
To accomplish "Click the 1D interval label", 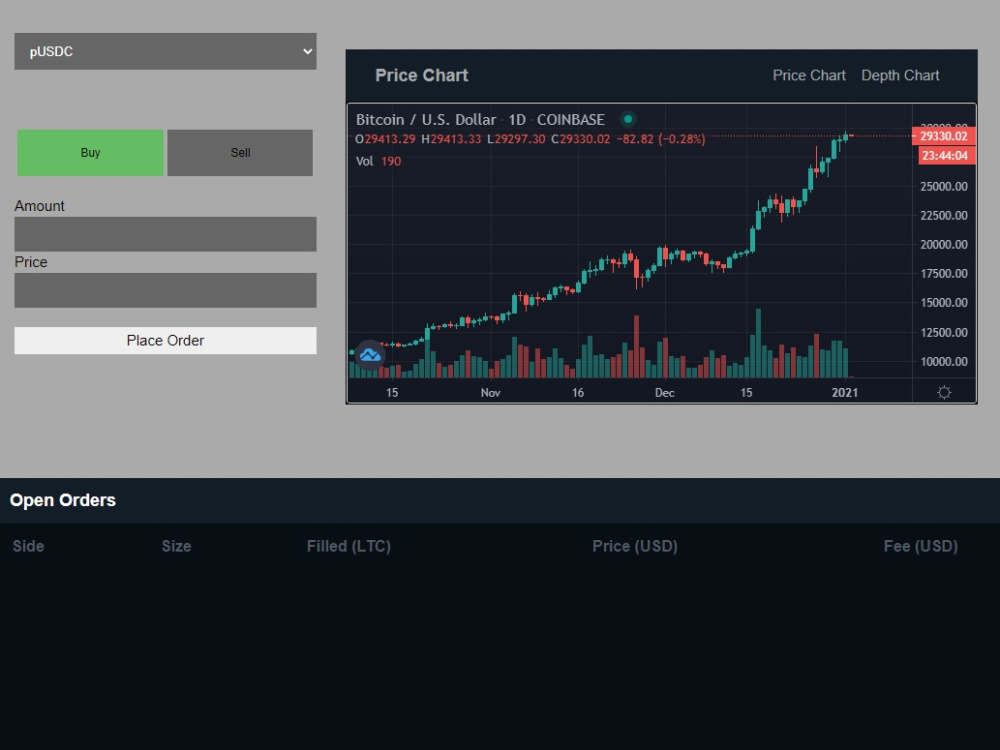I will point(517,120).
